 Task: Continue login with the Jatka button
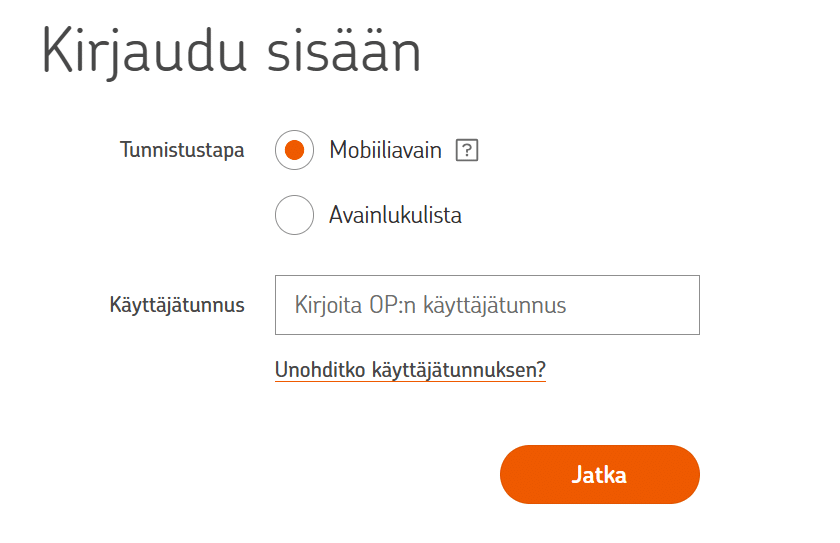click(599, 474)
